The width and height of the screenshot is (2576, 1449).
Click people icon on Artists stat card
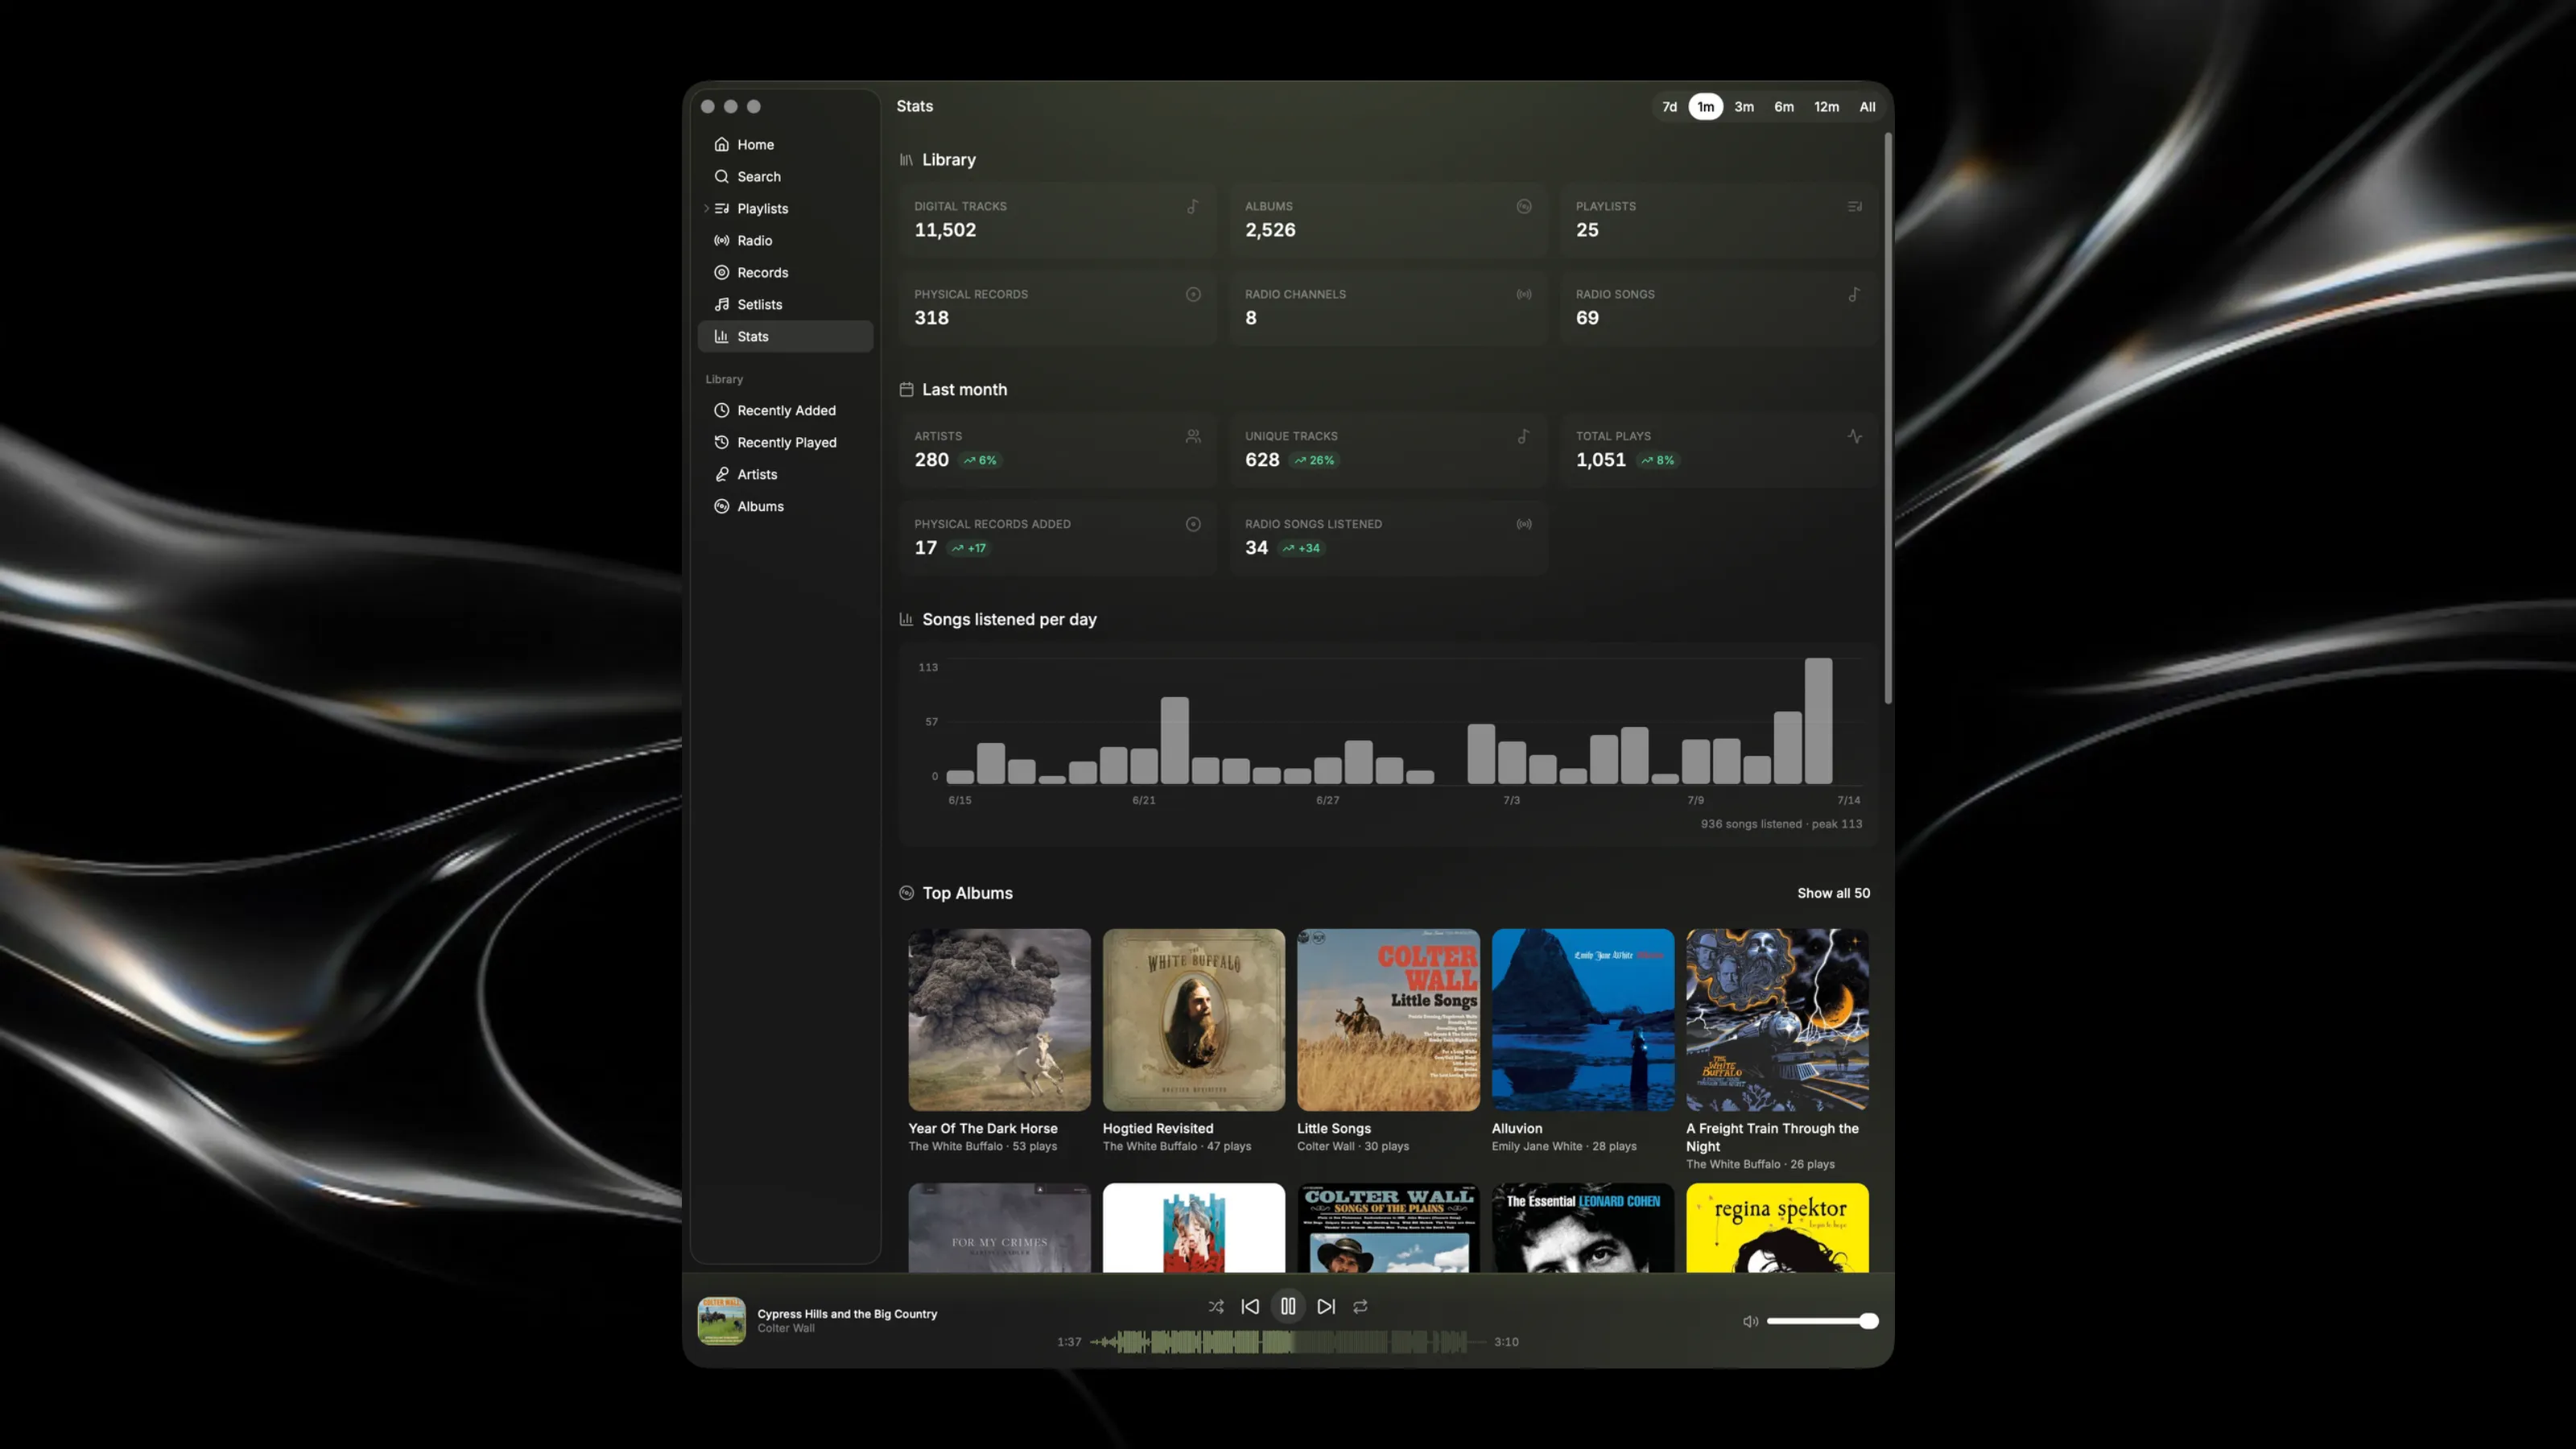[1193, 437]
